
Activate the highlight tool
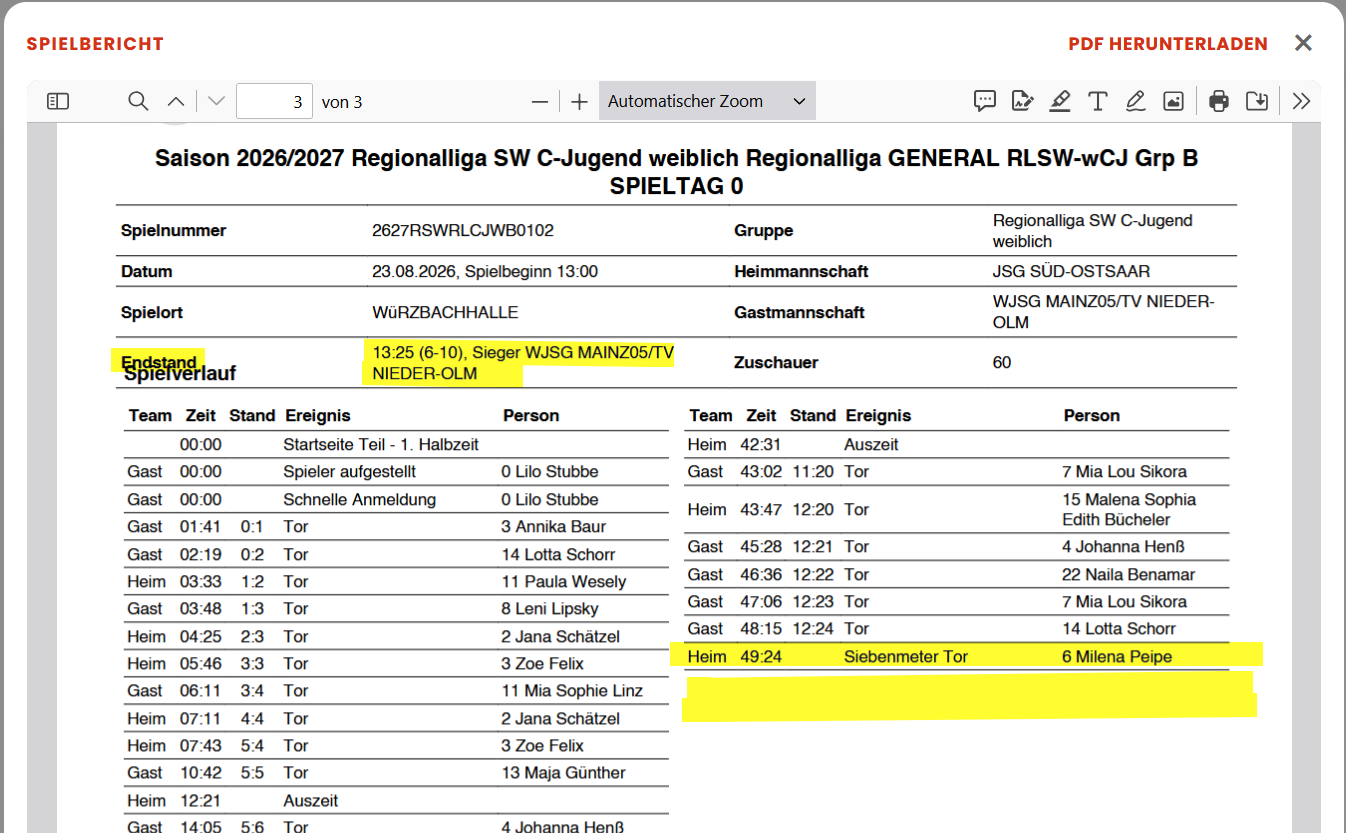tap(1060, 101)
